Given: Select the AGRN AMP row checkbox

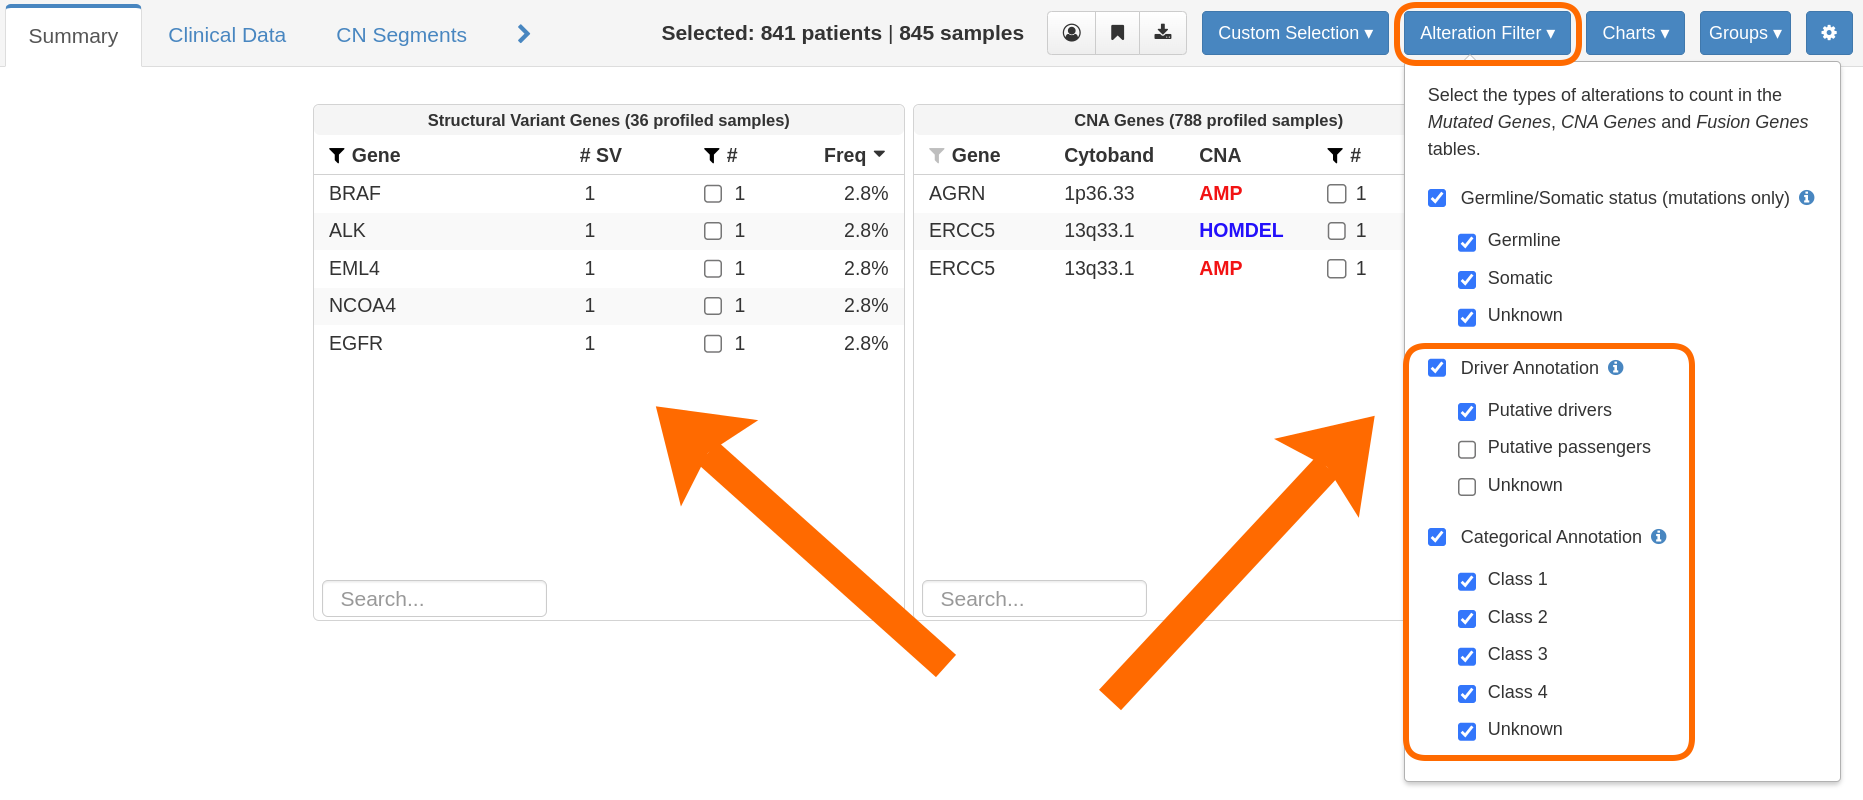Looking at the screenshot, I should coord(1336,193).
